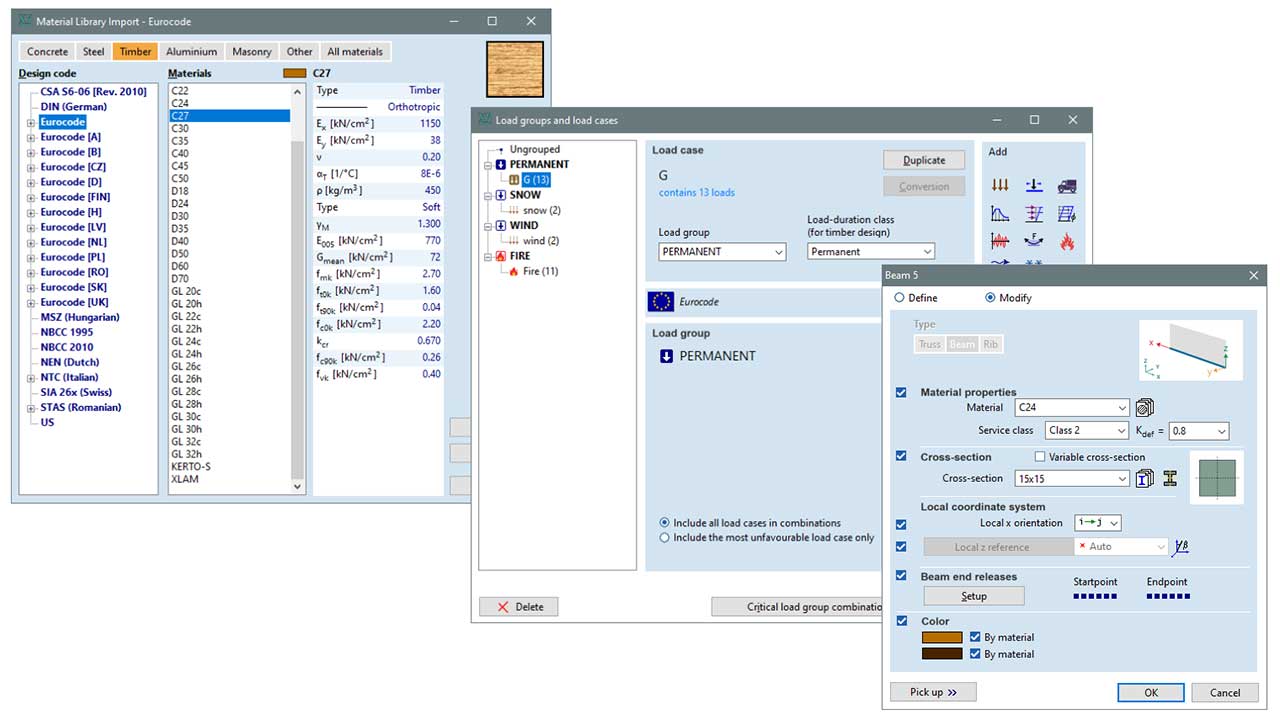Open the Kdef 0.8 dropdown
Image resolution: width=1280 pixels, height=720 pixels.
(x=1199, y=430)
